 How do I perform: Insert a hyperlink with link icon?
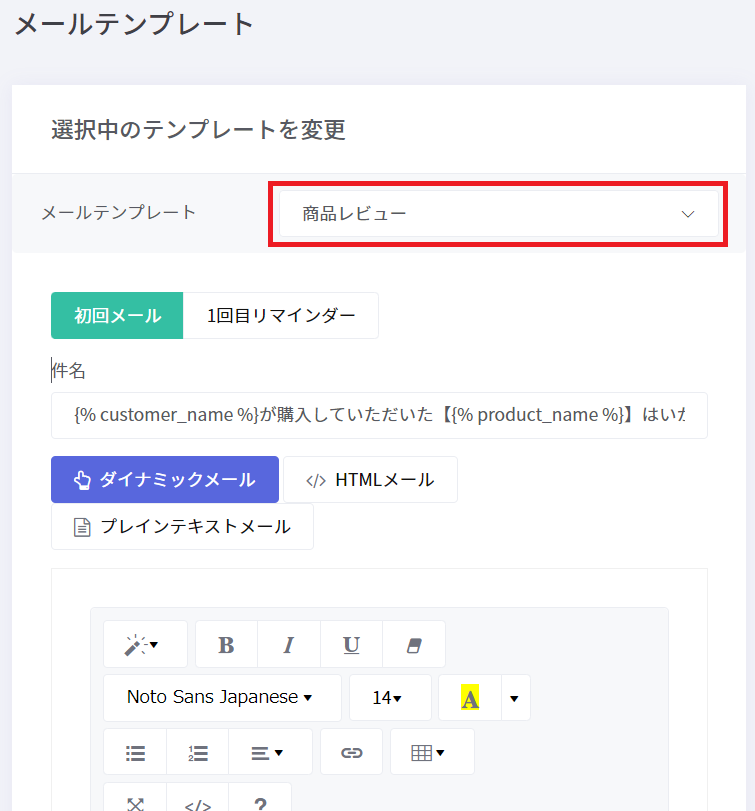click(351, 753)
